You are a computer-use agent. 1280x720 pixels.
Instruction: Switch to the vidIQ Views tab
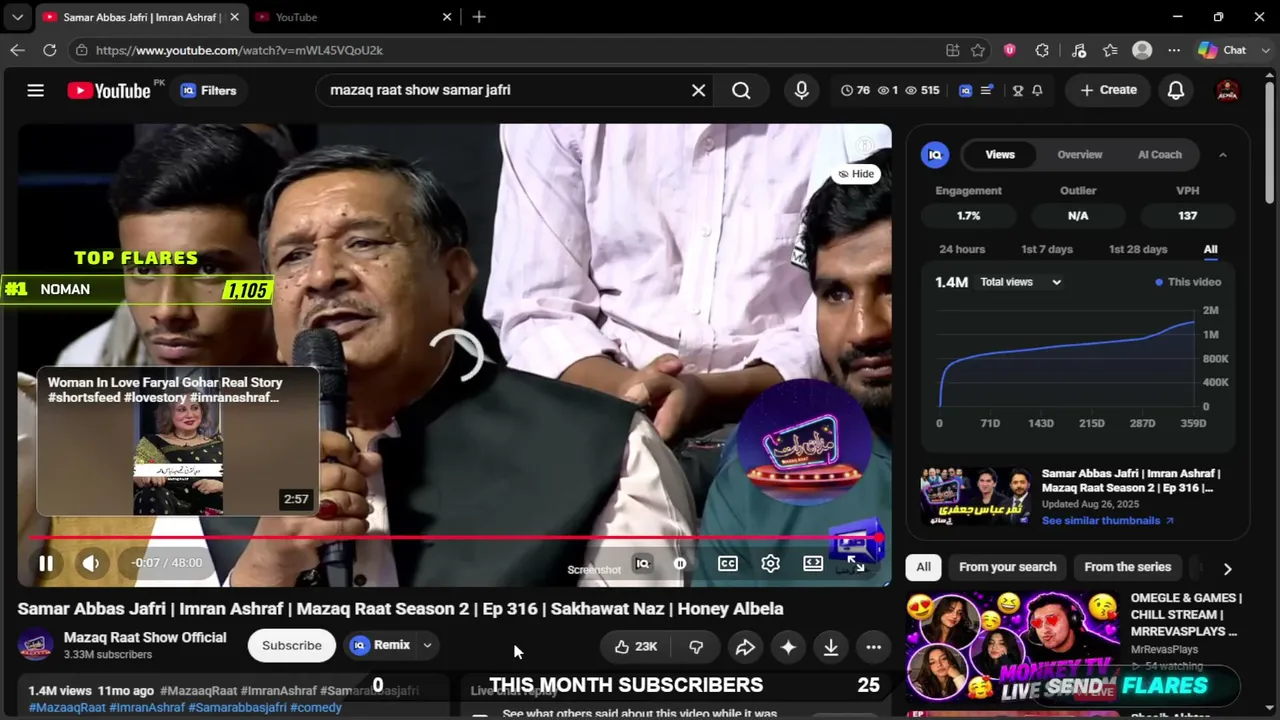(1000, 154)
